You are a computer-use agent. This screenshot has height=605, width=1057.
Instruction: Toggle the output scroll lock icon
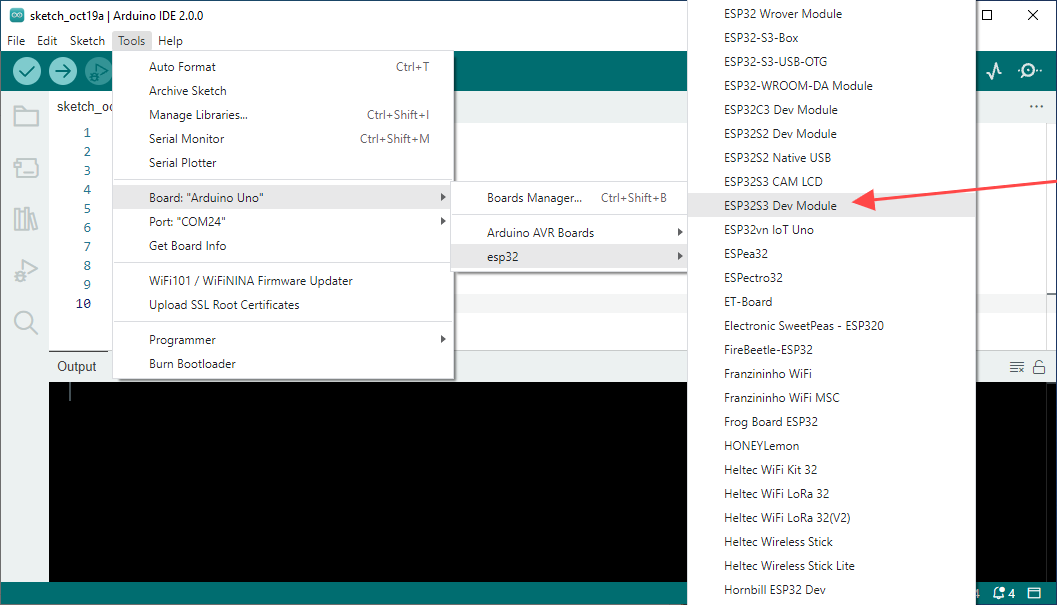click(x=1039, y=367)
